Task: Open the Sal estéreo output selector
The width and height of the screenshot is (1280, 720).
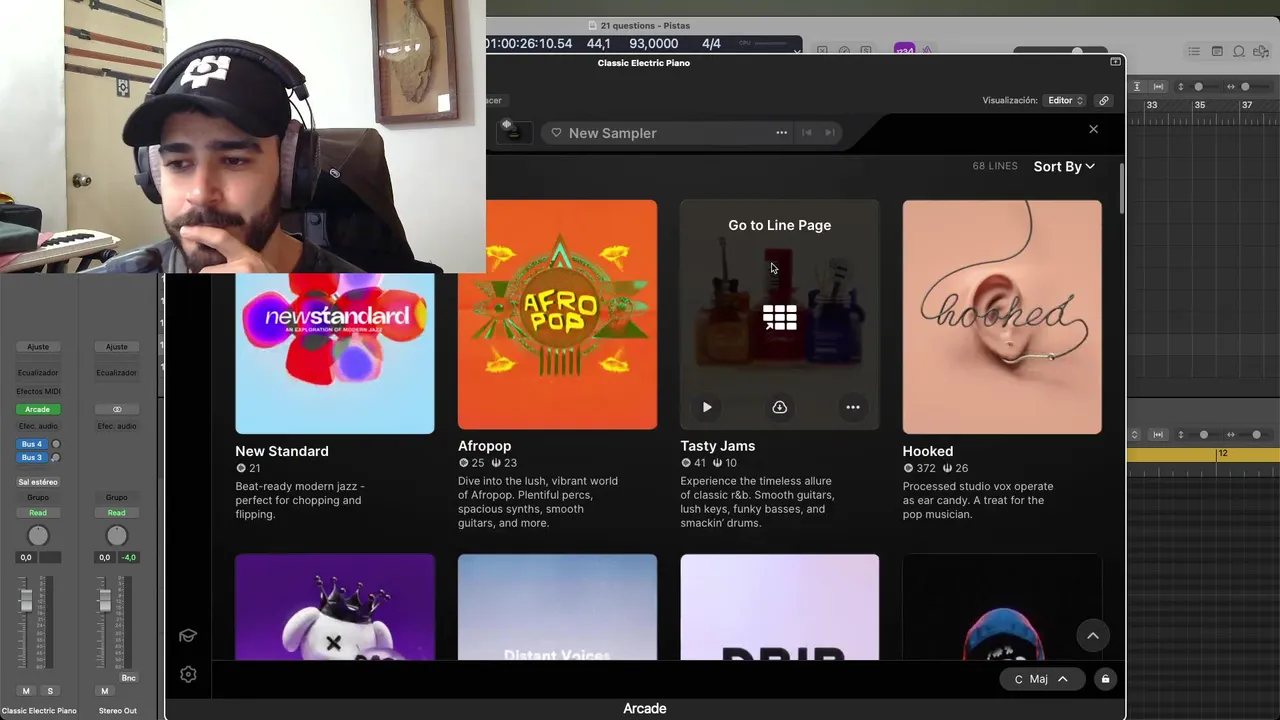Action: tap(37, 482)
